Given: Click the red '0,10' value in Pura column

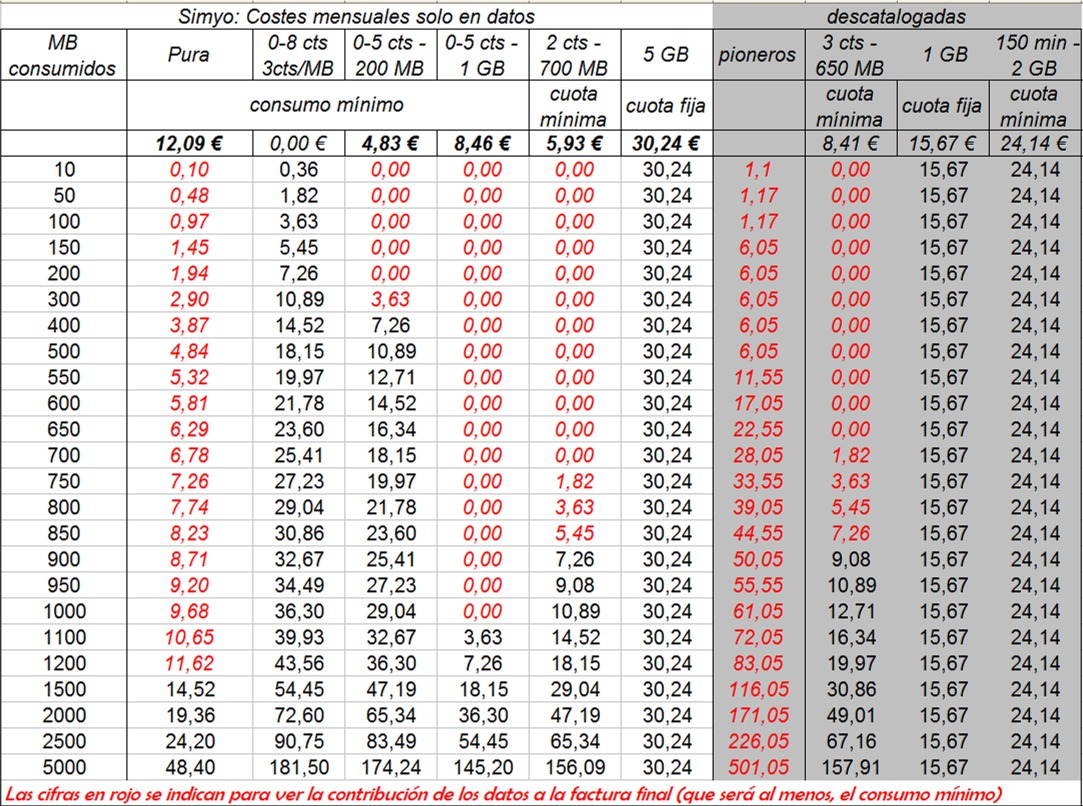Looking at the screenshot, I should coord(189,170).
